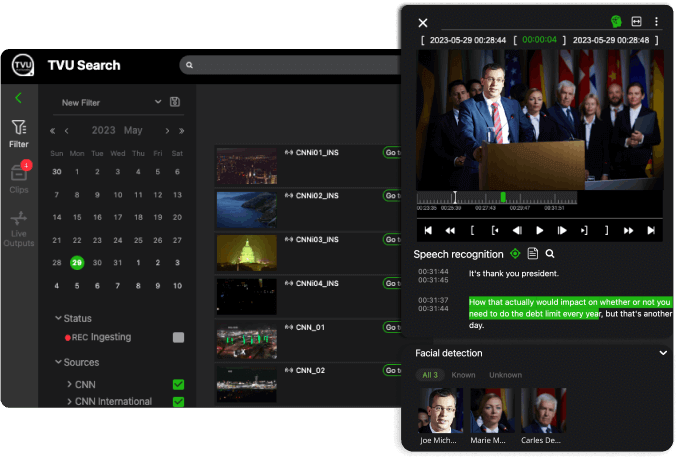Jump to the mark-out point
679x460 pixels.
coord(584,230)
